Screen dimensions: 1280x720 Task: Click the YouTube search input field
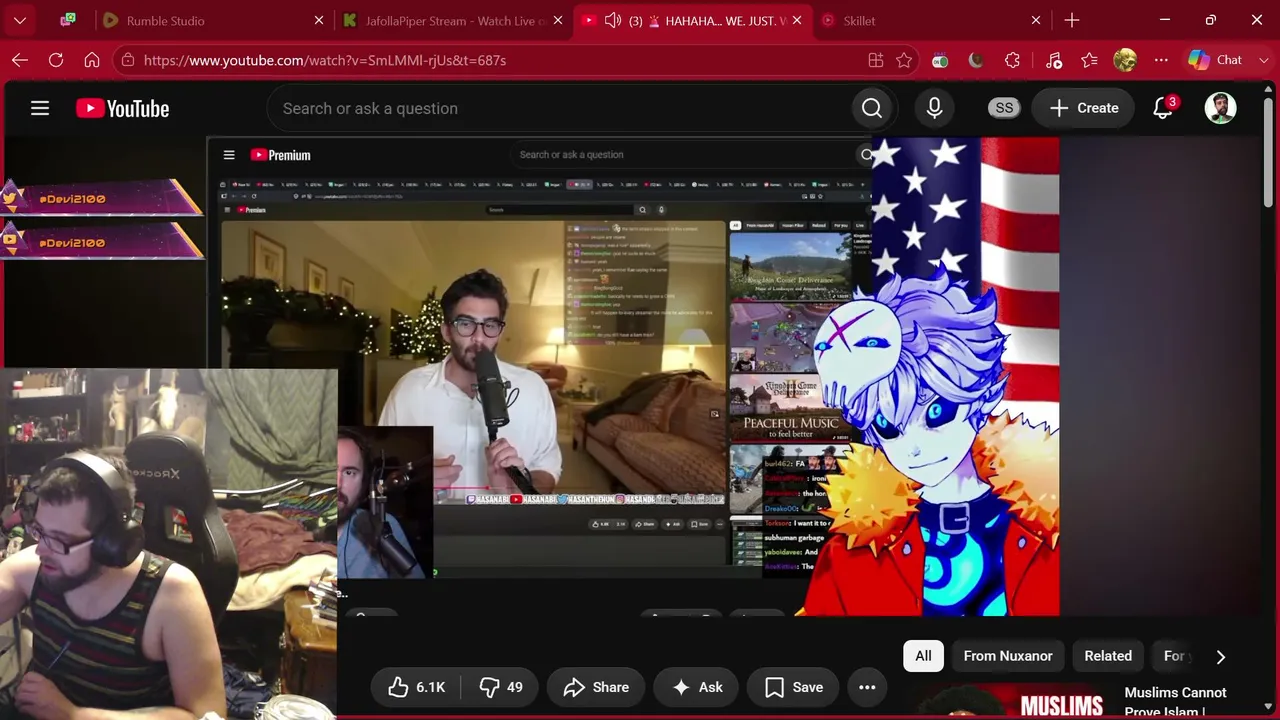tap(558, 108)
